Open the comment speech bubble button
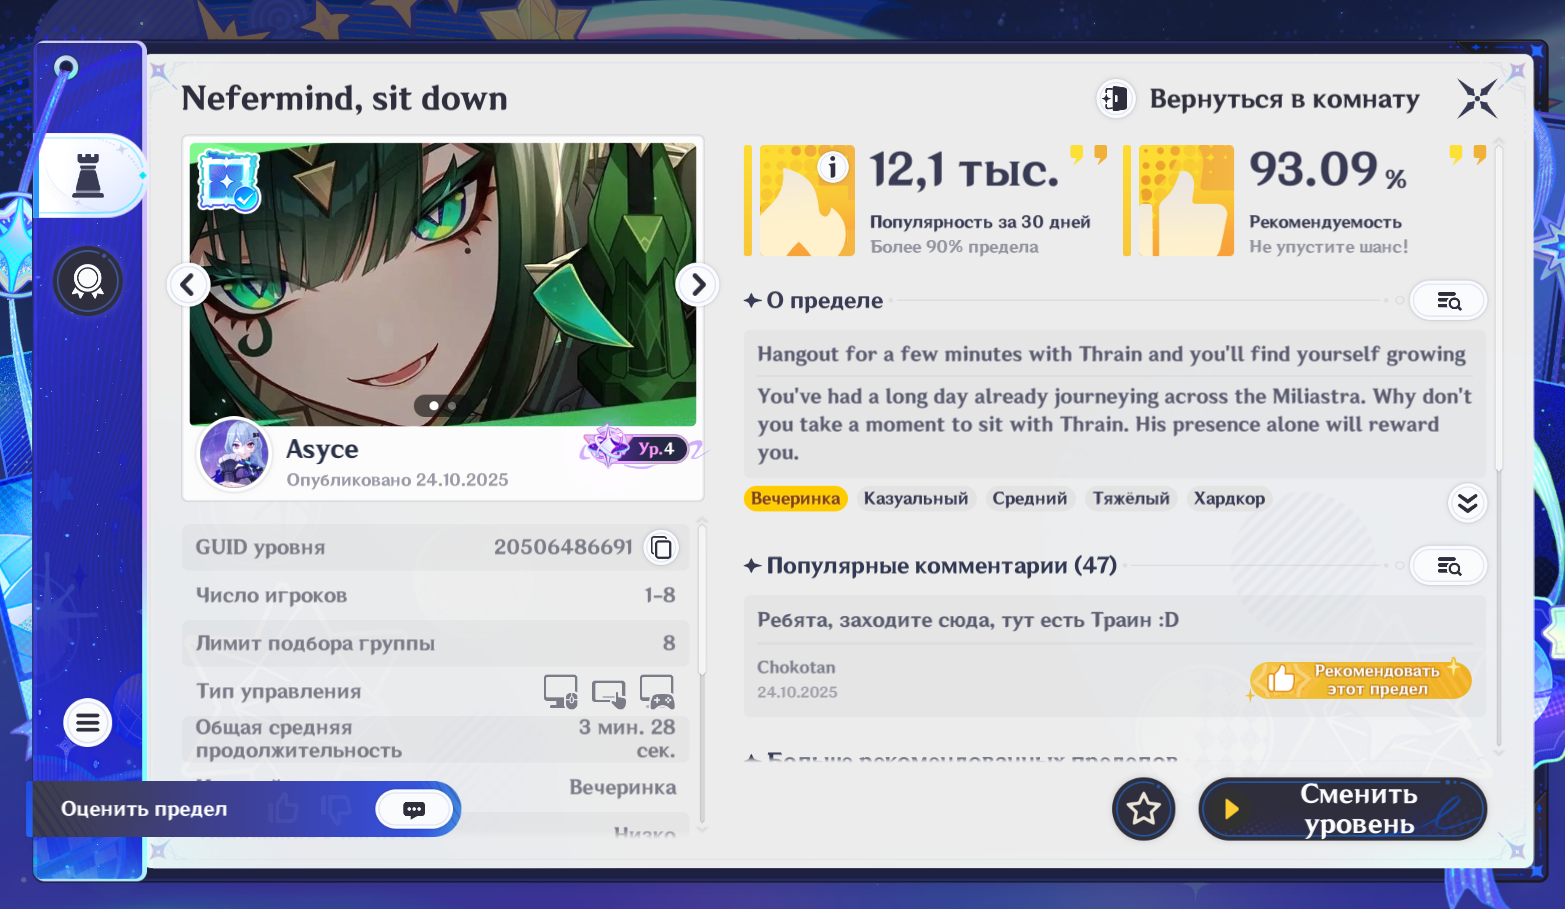Viewport: 1565px width, 909px height. pyautogui.click(x=414, y=809)
